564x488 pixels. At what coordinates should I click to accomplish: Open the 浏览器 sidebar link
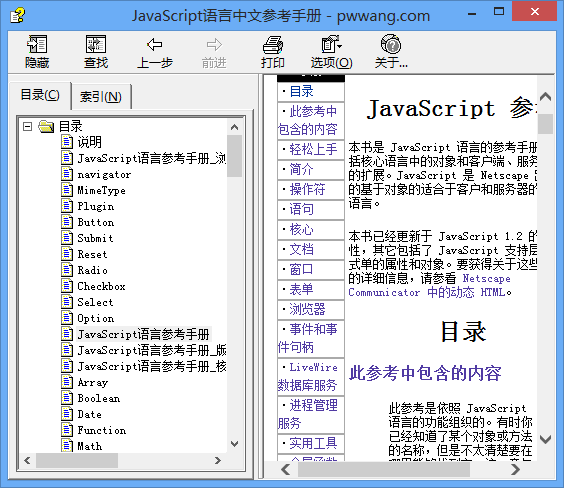click(308, 309)
